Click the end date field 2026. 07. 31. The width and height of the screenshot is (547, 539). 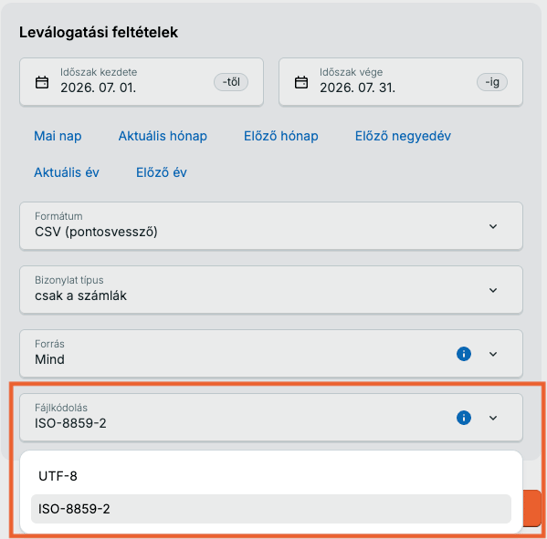(400, 82)
